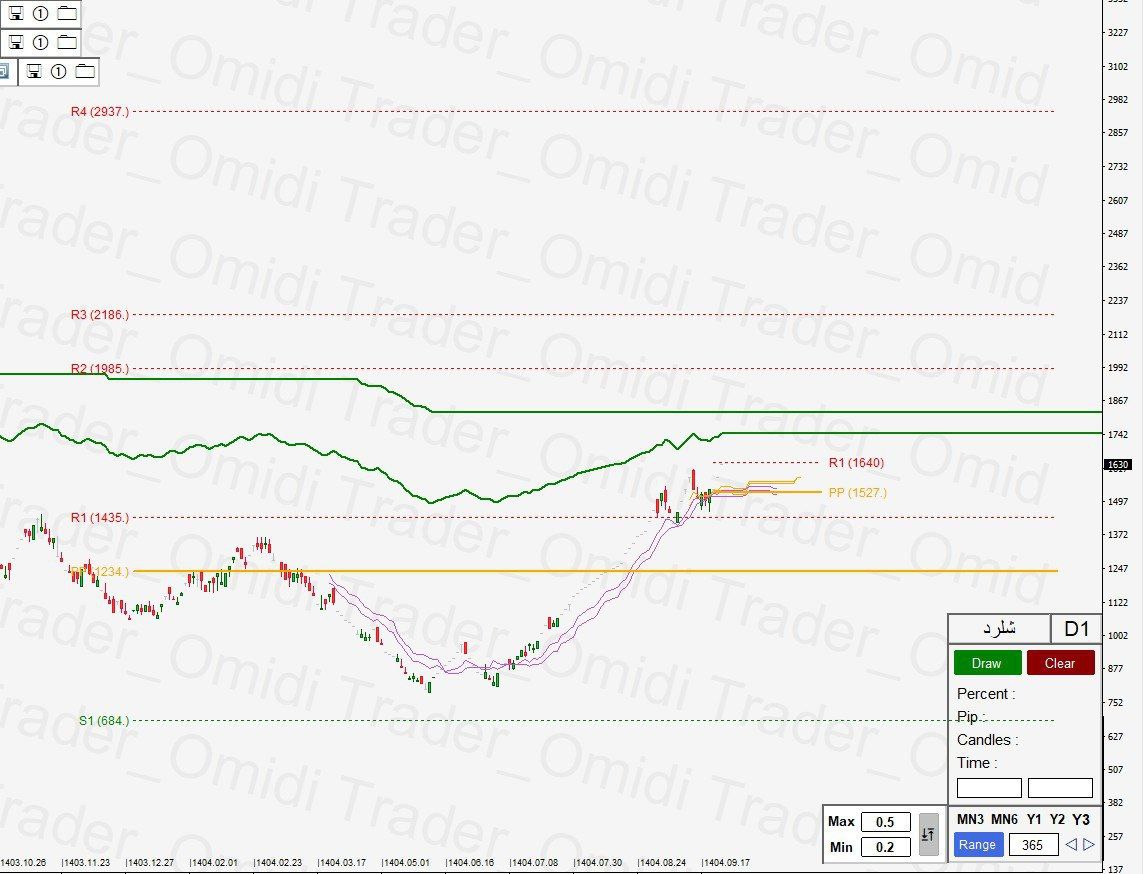
Task: Toggle the Range mode button
Action: click(x=978, y=845)
